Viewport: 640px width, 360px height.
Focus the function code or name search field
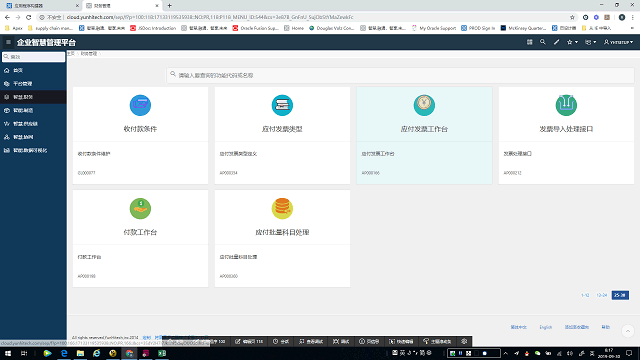[x=400, y=75]
